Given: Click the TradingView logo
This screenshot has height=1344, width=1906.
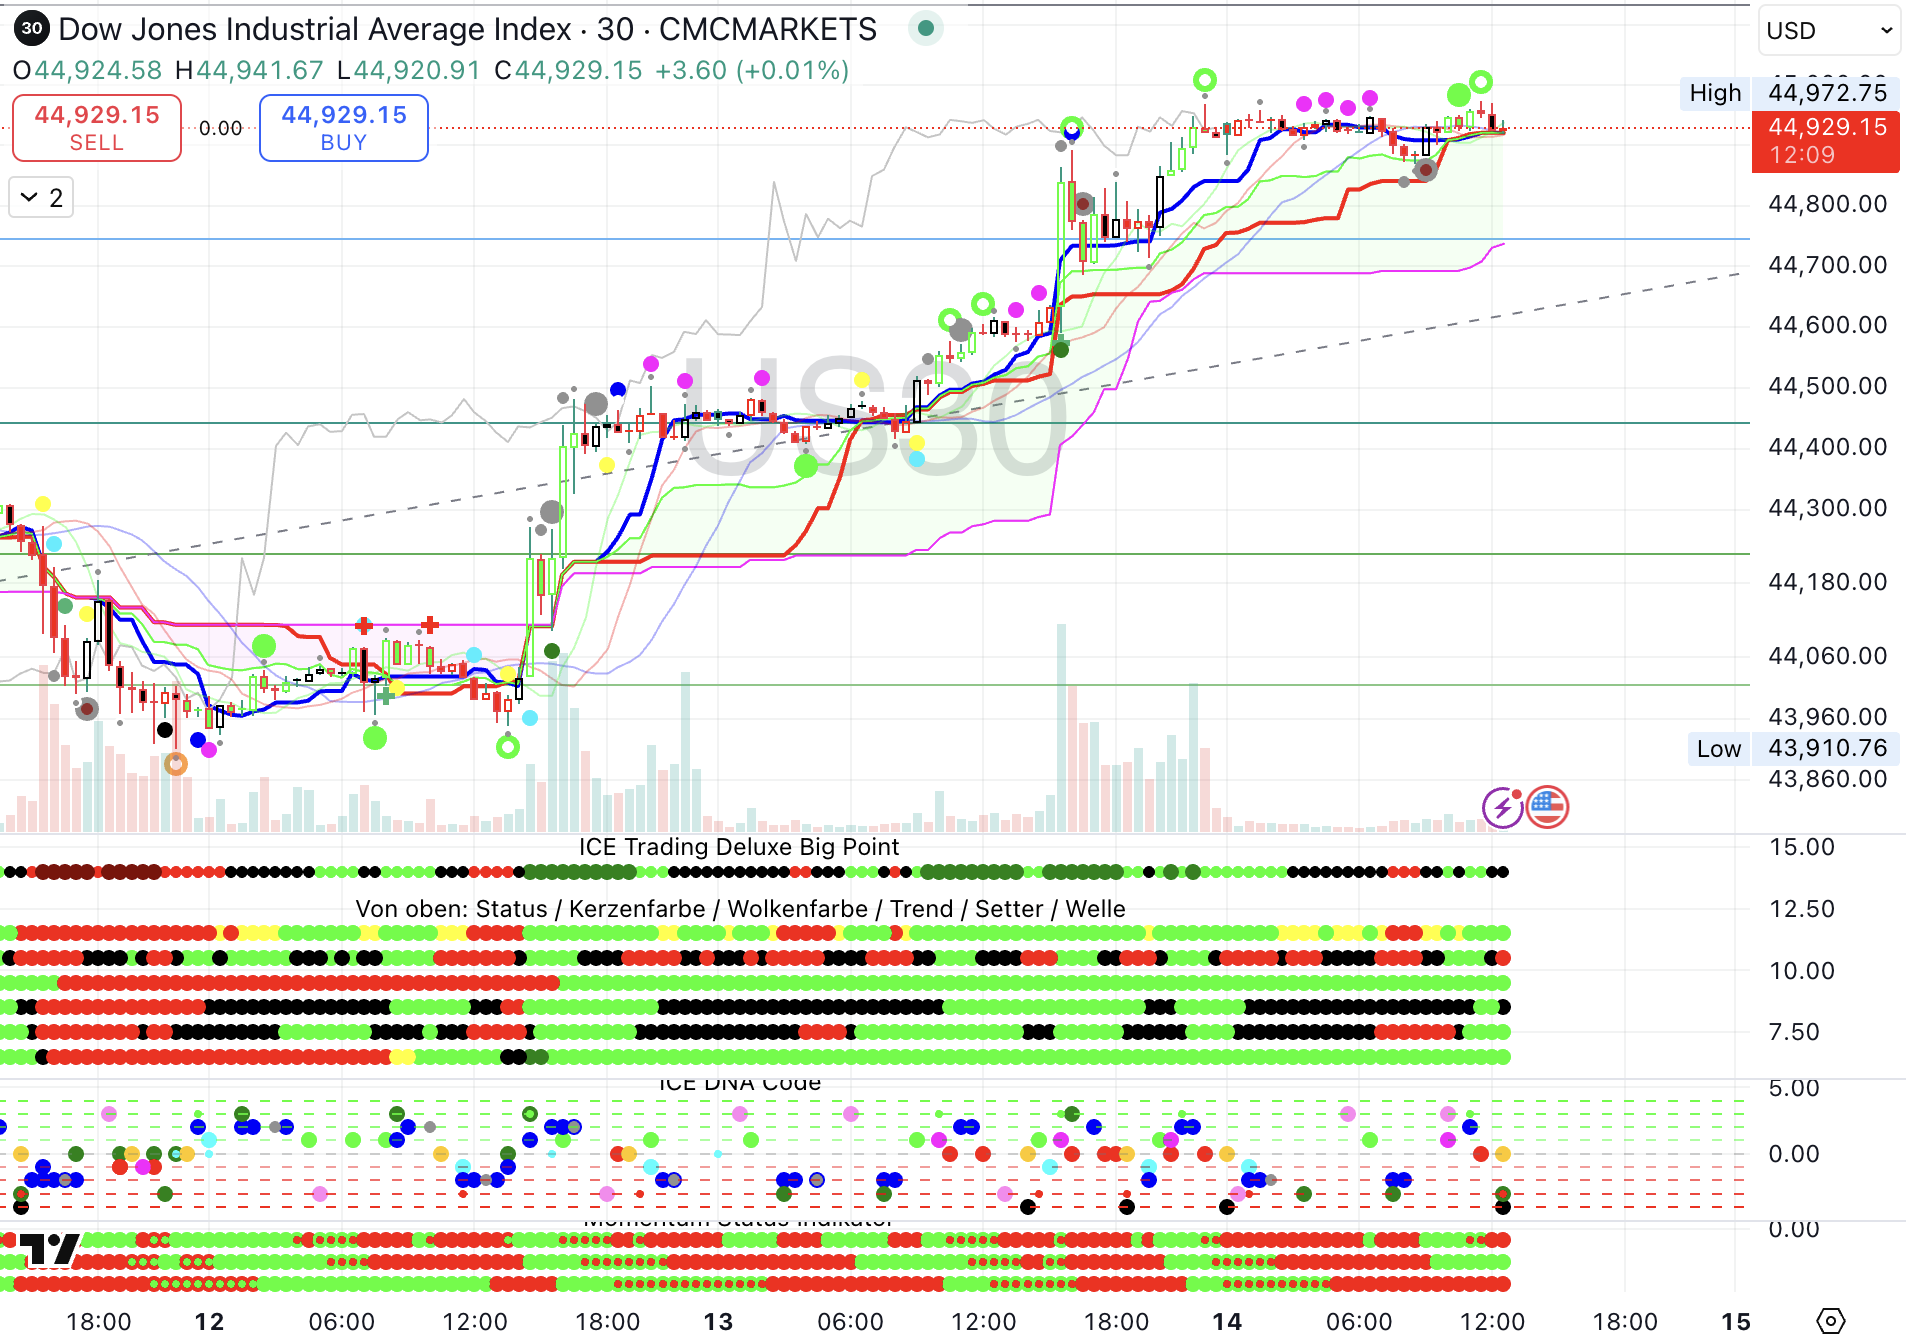Looking at the screenshot, I should 49,1249.
